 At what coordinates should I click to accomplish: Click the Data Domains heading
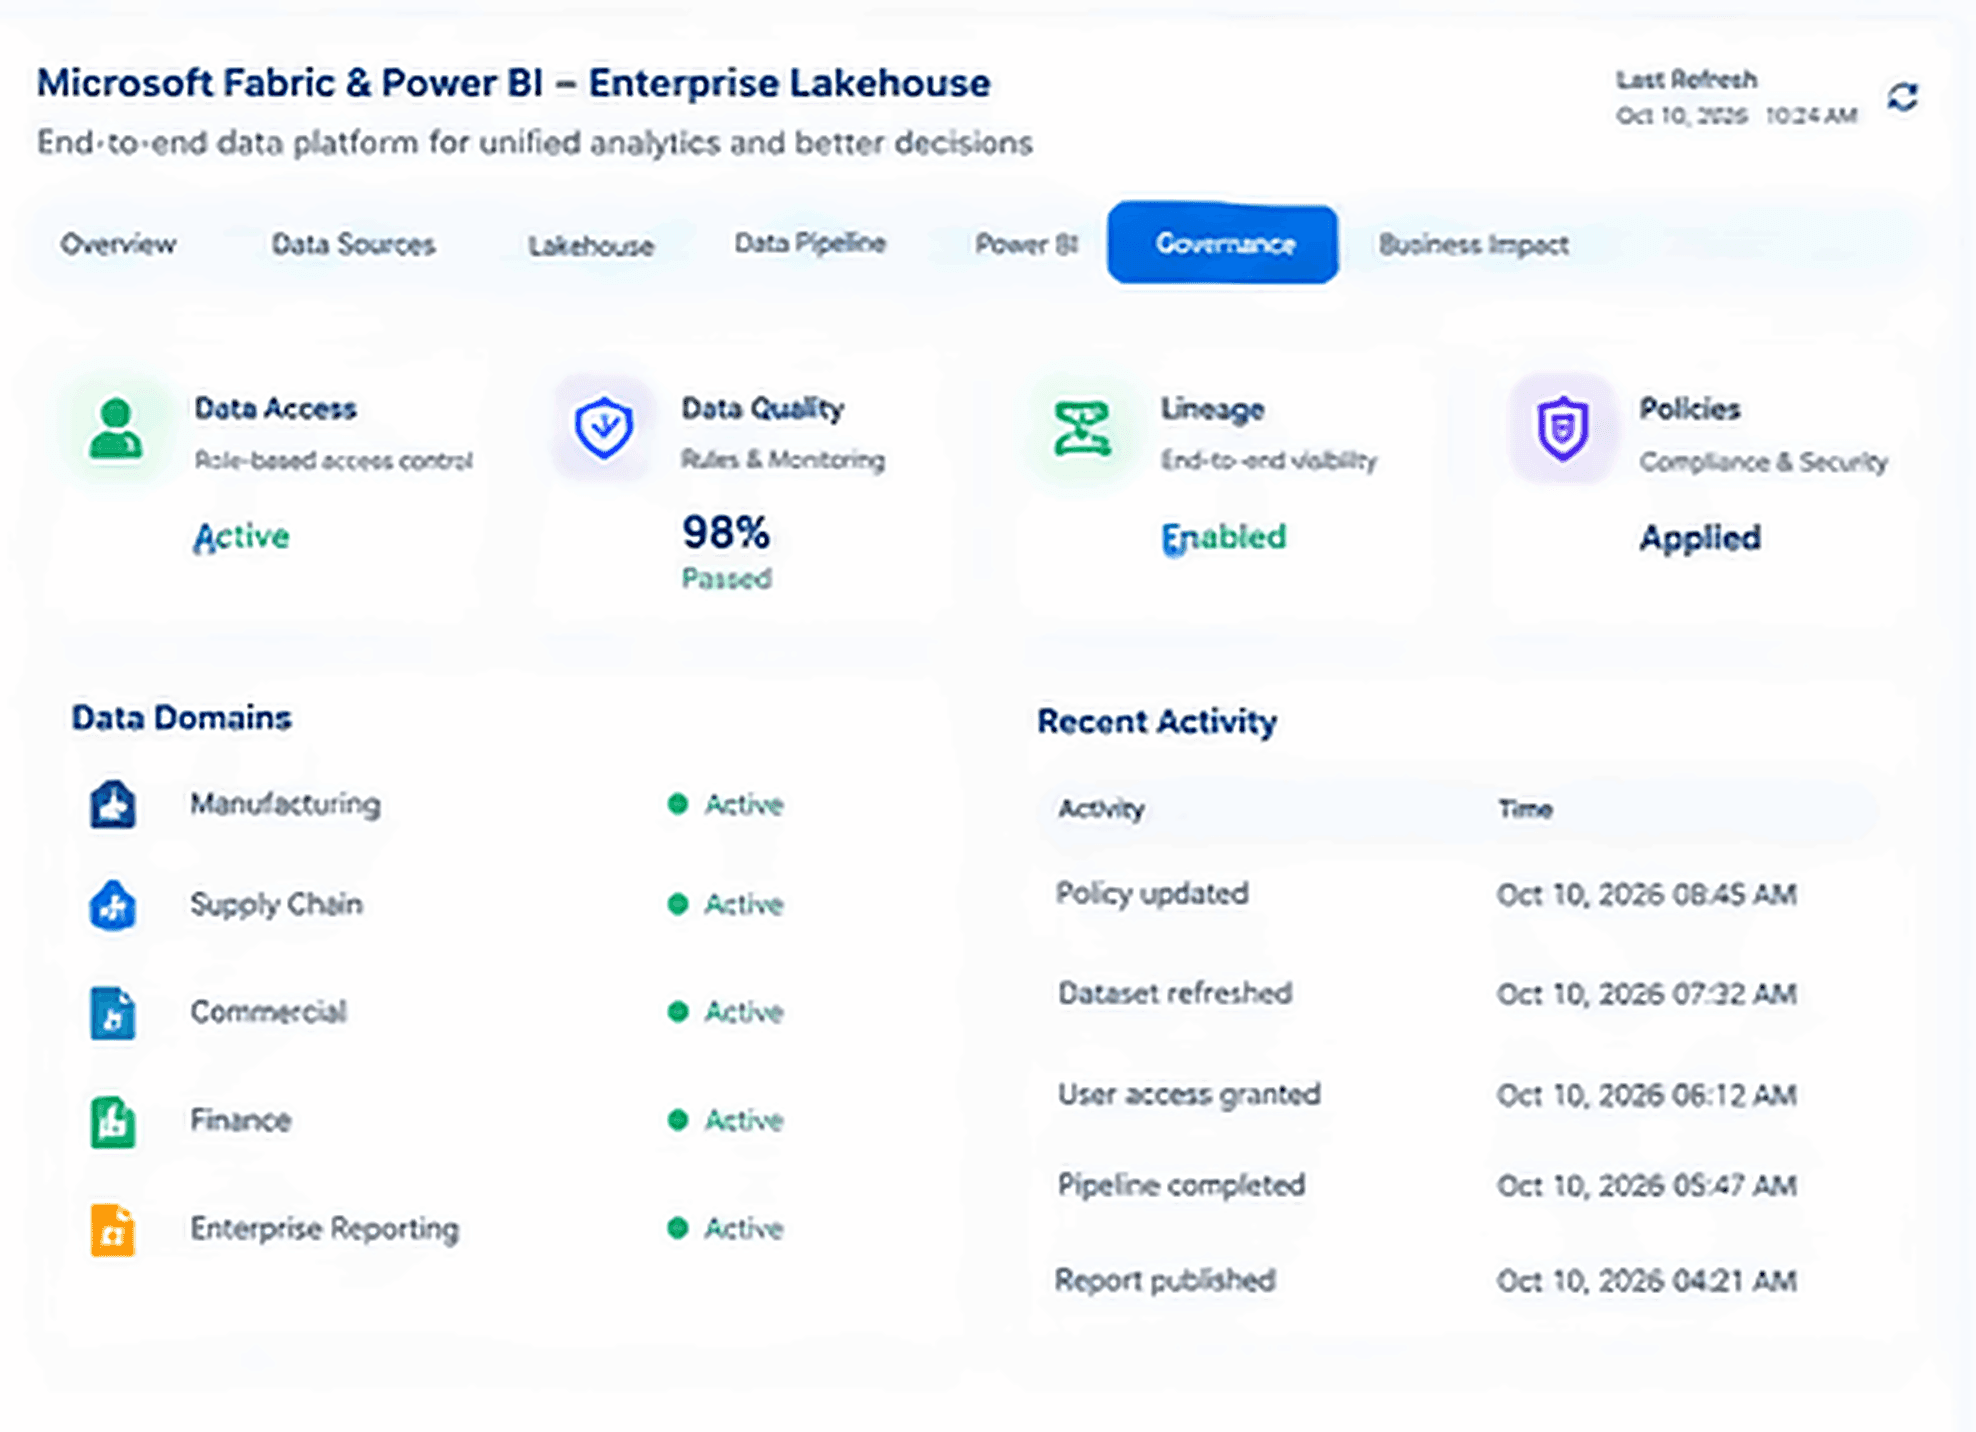(181, 718)
